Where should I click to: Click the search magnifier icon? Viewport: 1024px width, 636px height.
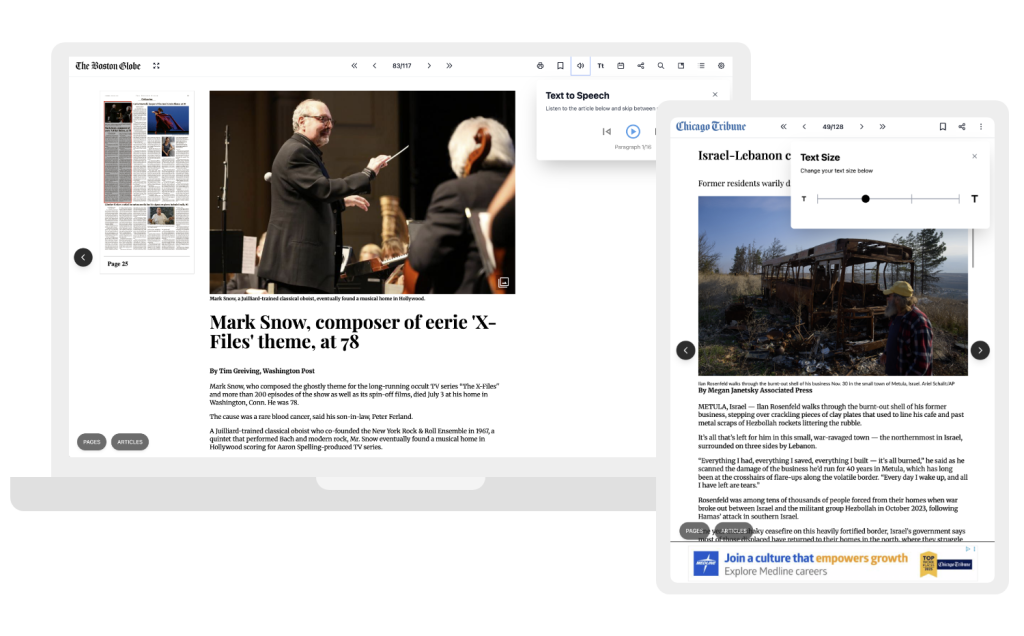pyautogui.click(x=661, y=66)
